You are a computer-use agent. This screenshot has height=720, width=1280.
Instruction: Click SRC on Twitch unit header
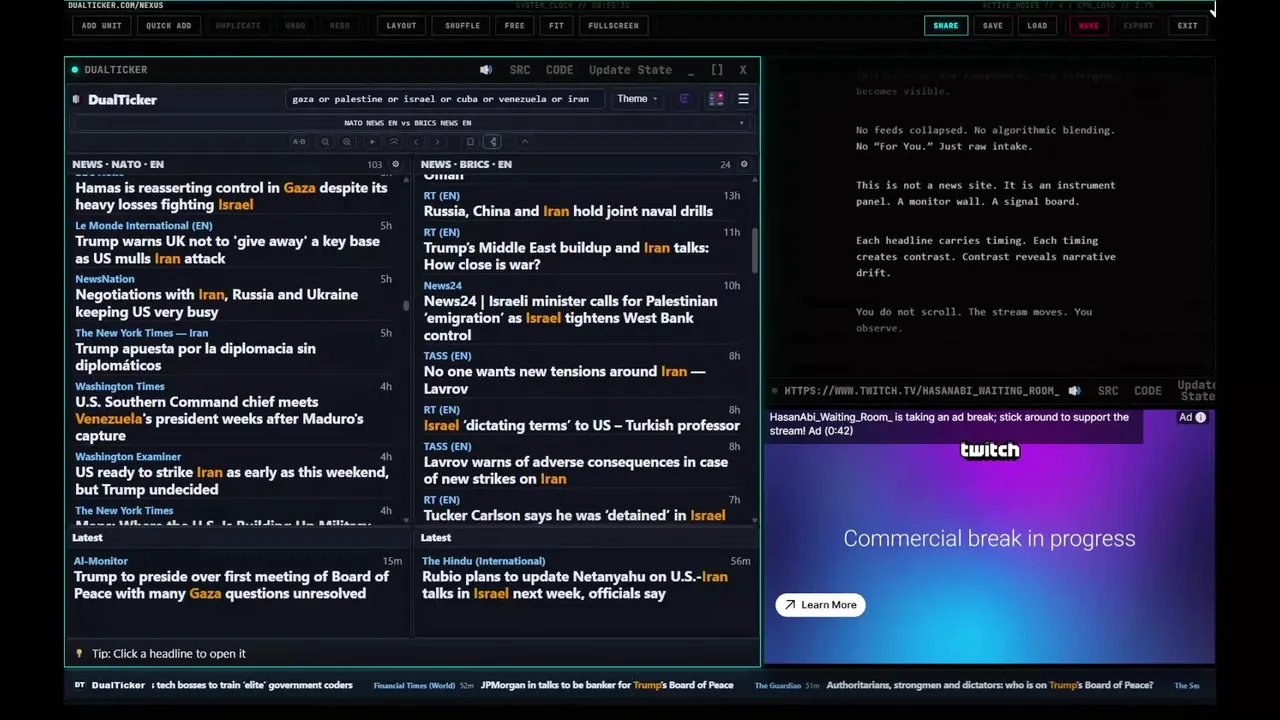click(x=1108, y=391)
